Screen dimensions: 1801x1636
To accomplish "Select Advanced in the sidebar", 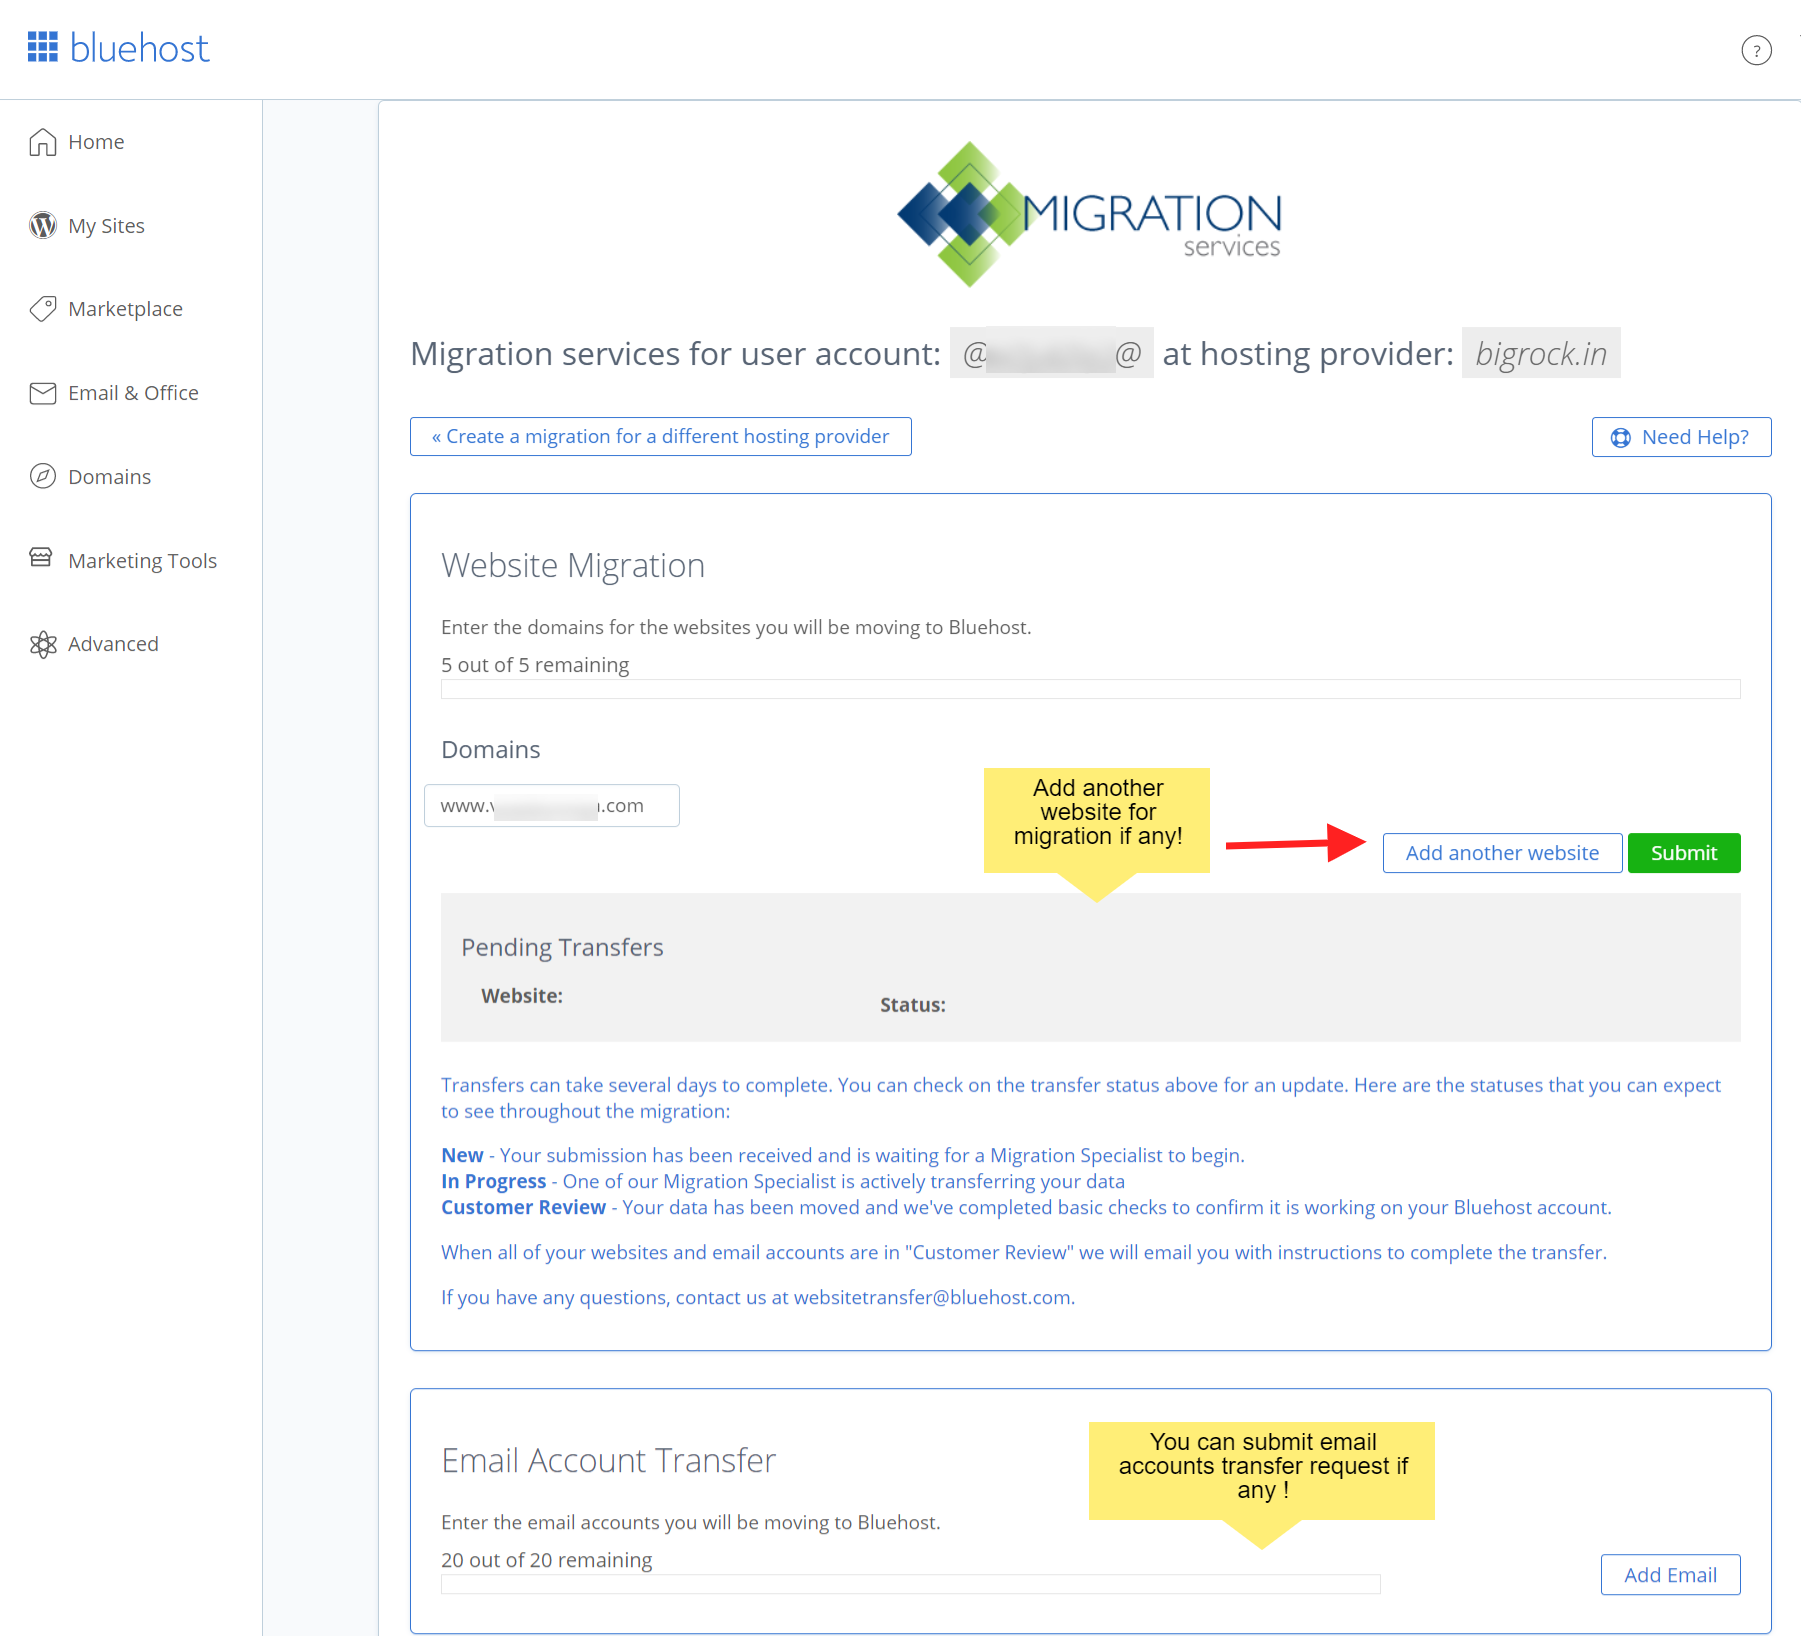I will [113, 644].
